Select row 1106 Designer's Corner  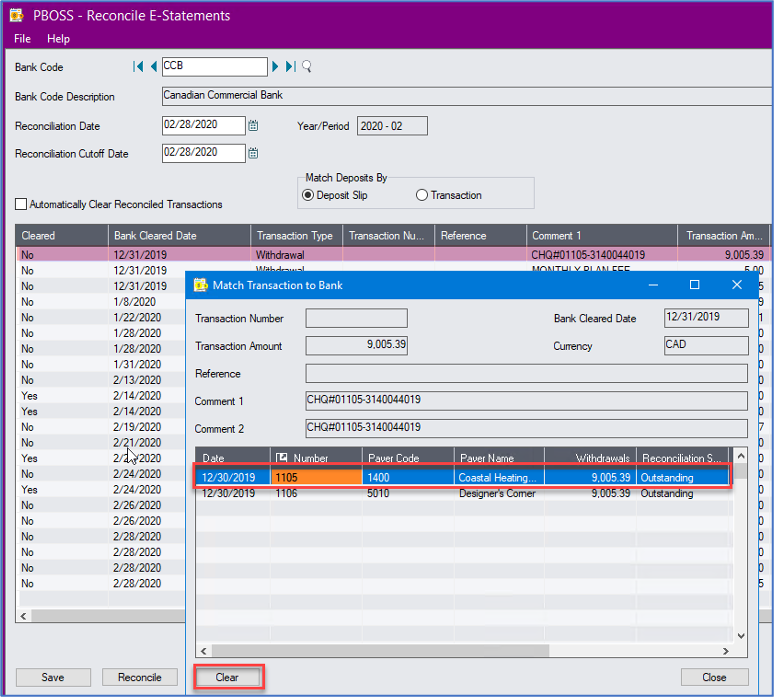[x=462, y=493]
